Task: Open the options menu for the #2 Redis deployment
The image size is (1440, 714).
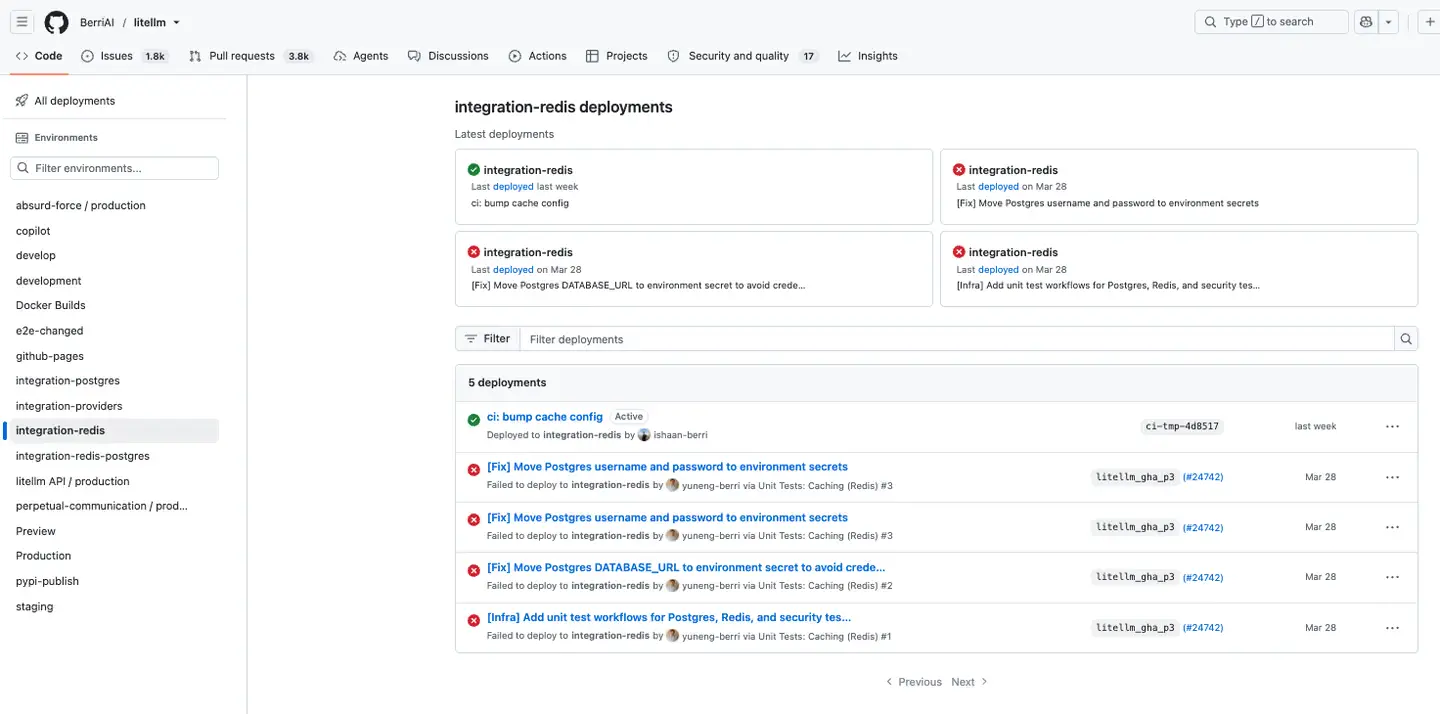Action: [x=1392, y=577]
